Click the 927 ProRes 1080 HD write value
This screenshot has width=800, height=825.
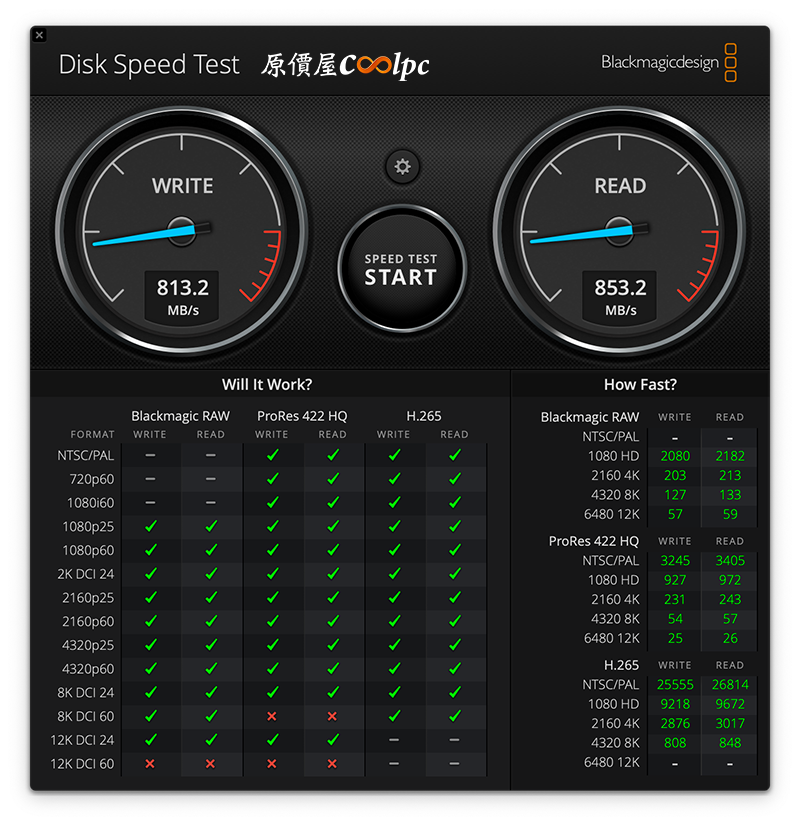675,580
